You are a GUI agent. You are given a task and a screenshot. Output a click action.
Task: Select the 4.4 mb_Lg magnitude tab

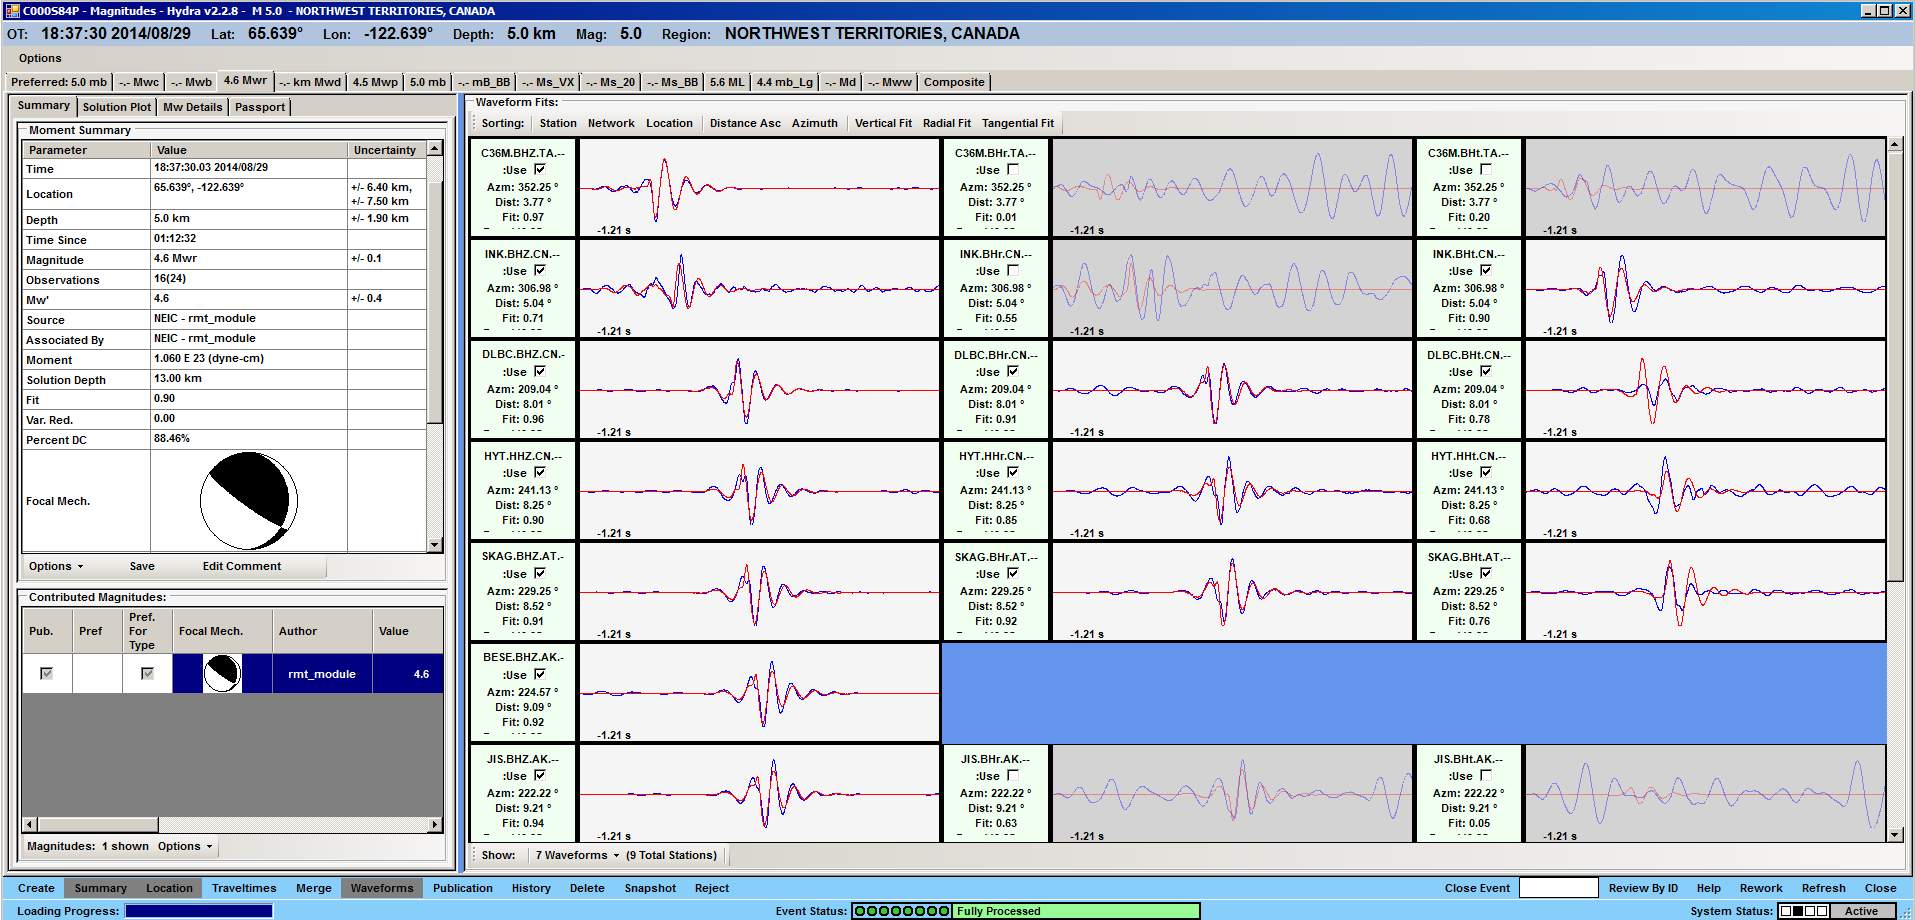pos(785,82)
